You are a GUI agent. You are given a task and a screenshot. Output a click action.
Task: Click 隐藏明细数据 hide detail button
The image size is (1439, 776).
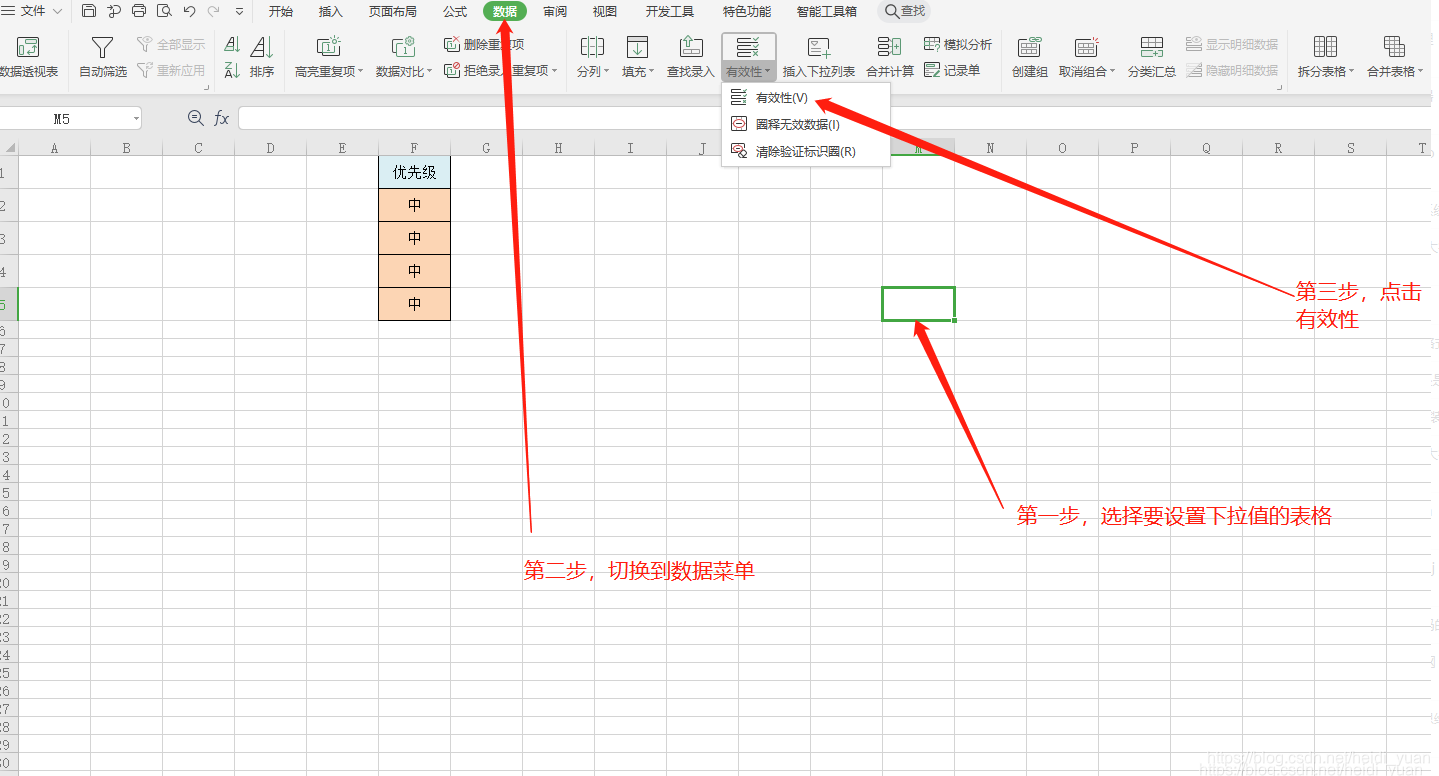(1232, 71)
